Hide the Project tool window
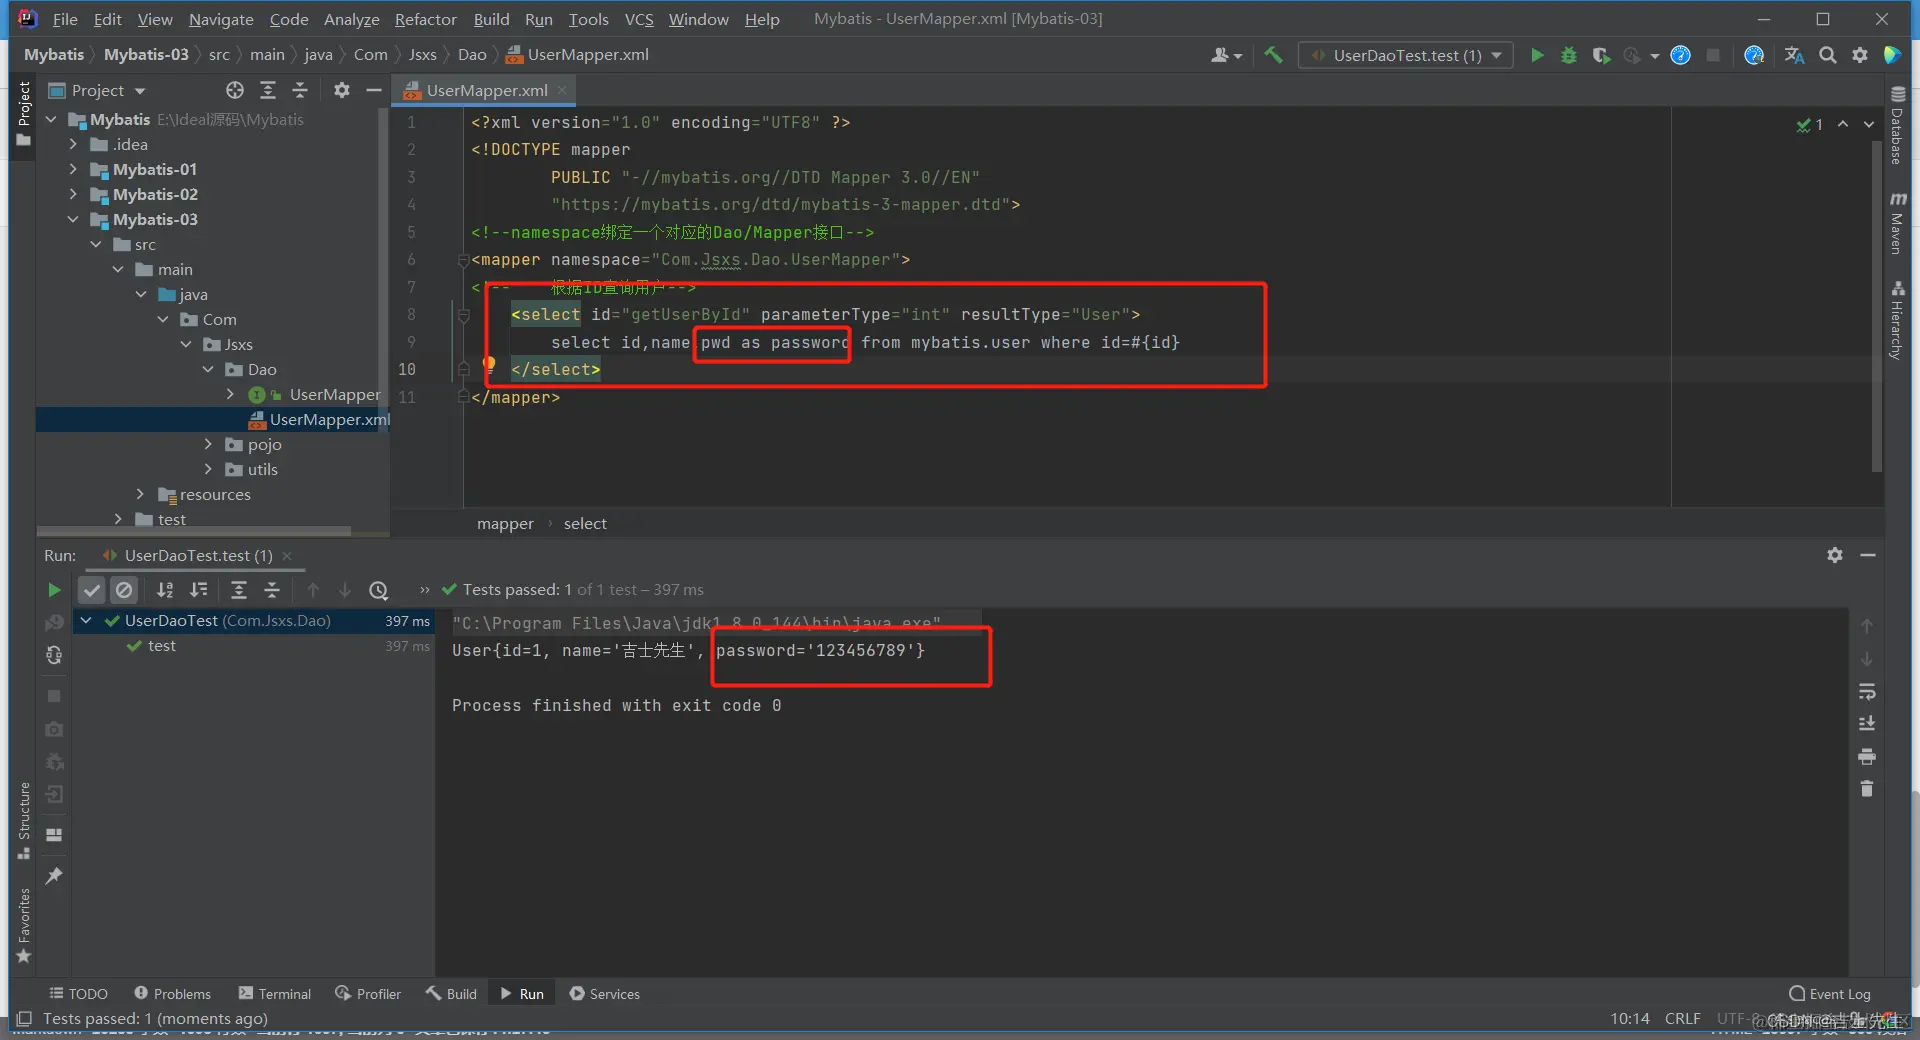 pyautogui.click(x=374, y=90)
